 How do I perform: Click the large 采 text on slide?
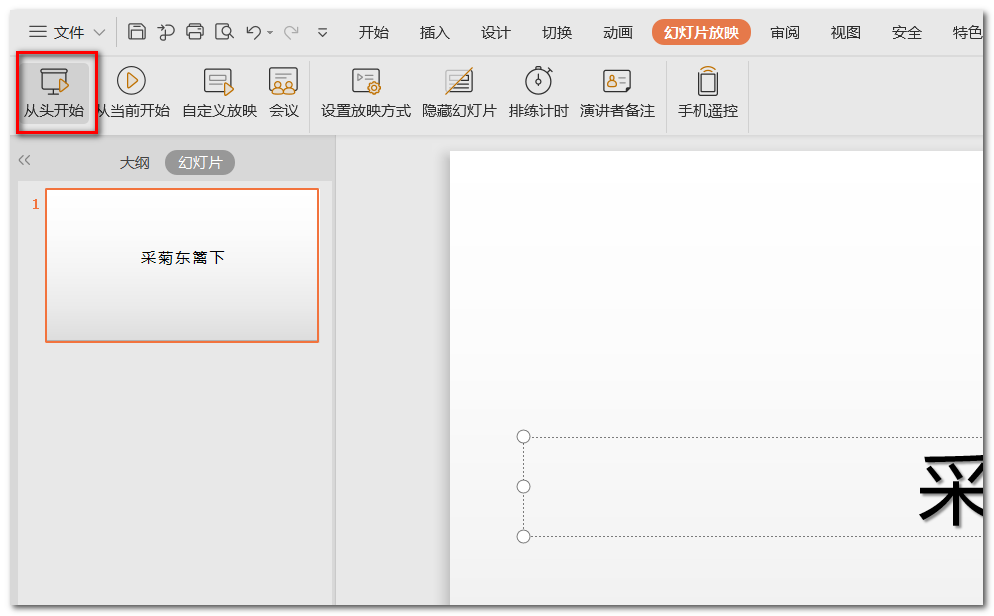(951, 491)
